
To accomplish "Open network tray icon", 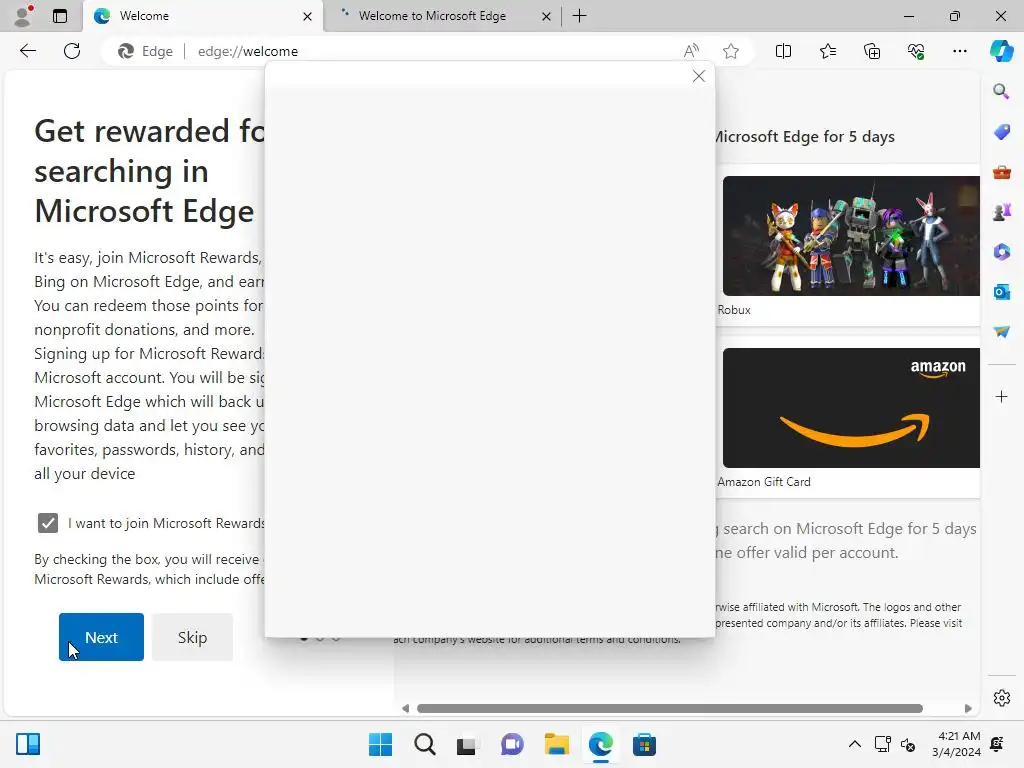I will (882, 744).
